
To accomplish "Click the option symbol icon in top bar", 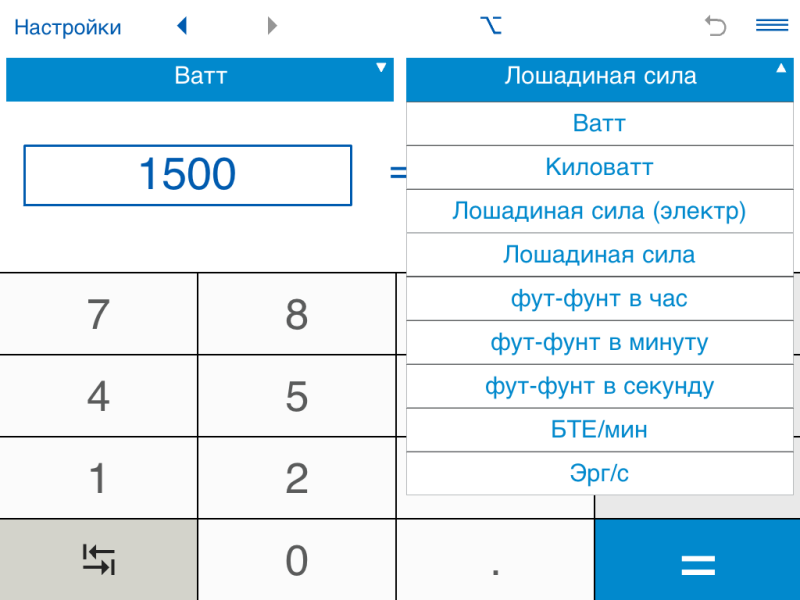I will point(490,26).
